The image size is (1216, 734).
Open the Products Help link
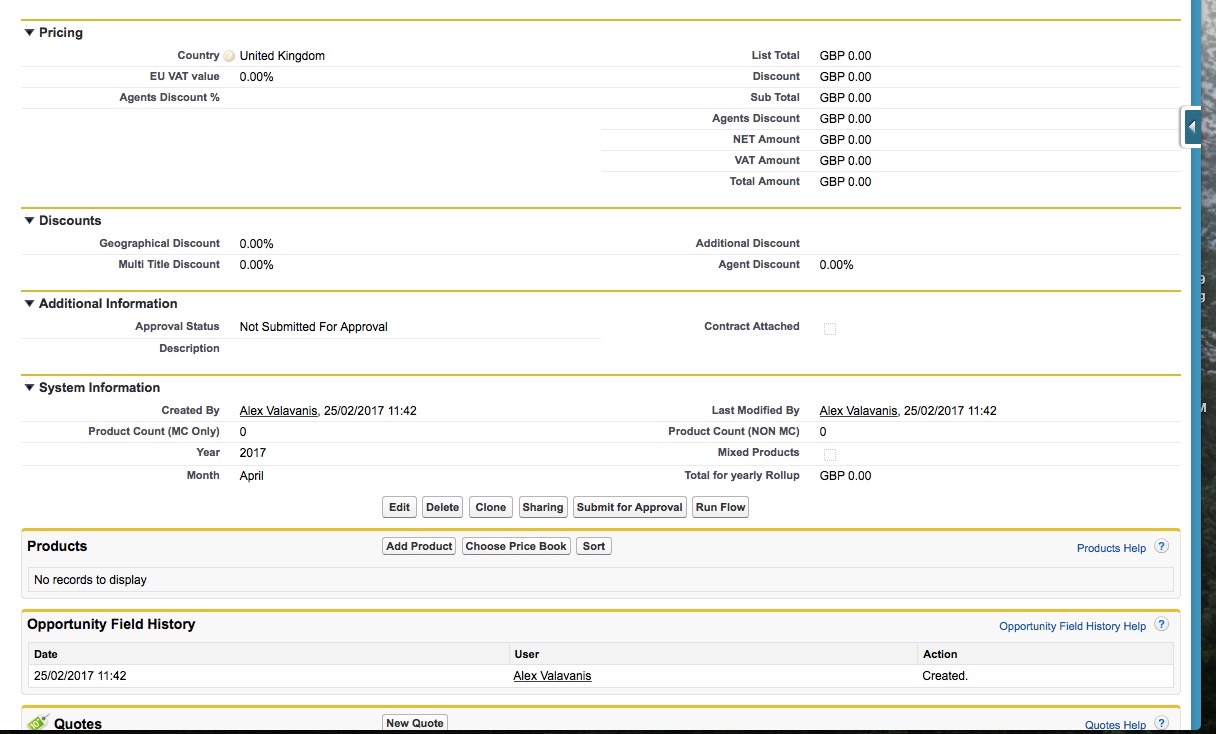click(1111, 548)
